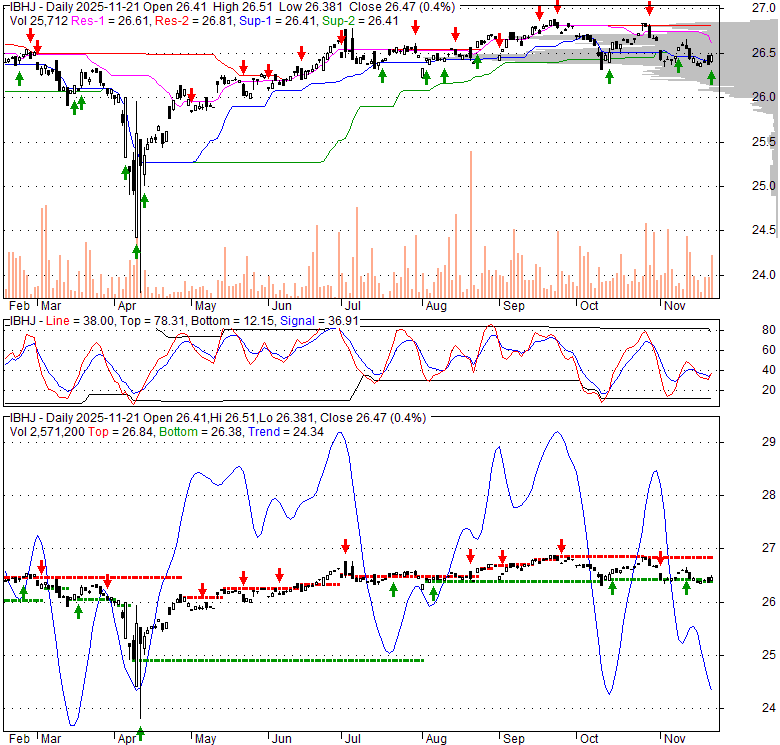This screenshot has height=745, width=780.
Task: Click the May month label under bottom chart
Action: [x=205, y=738]
